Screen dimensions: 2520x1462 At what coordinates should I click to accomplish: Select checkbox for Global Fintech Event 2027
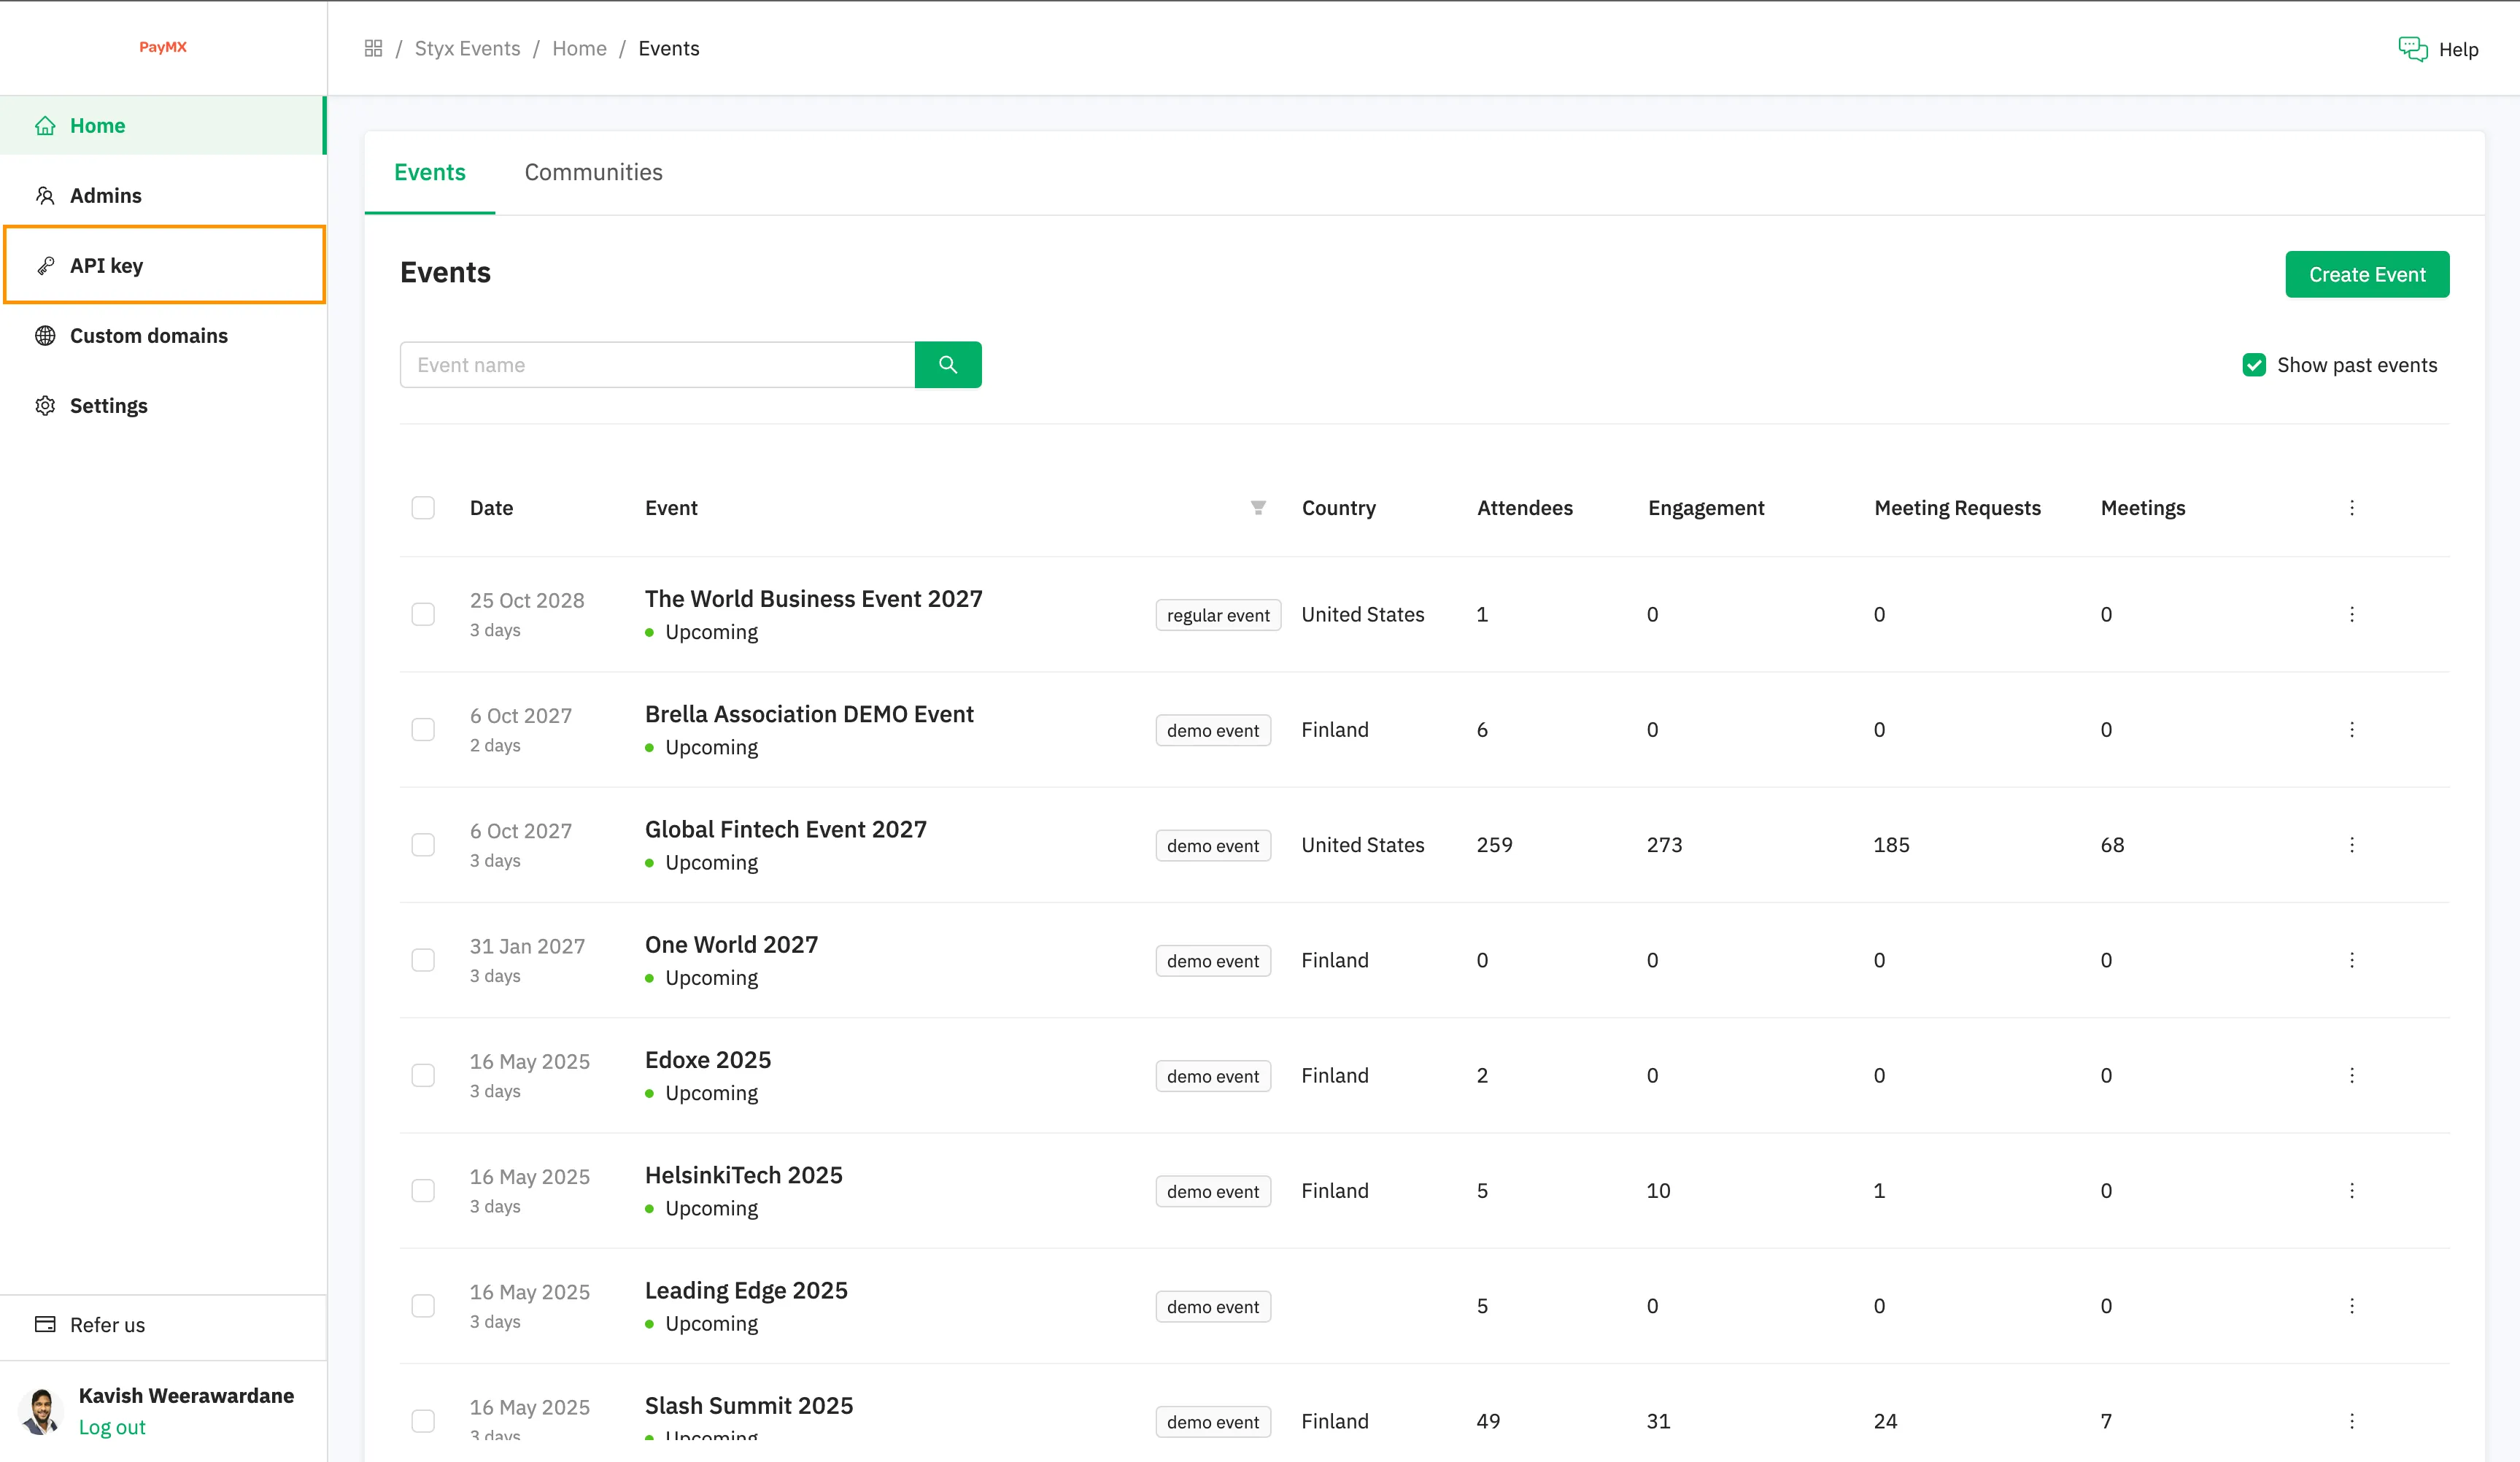click(x=423, y=845)
